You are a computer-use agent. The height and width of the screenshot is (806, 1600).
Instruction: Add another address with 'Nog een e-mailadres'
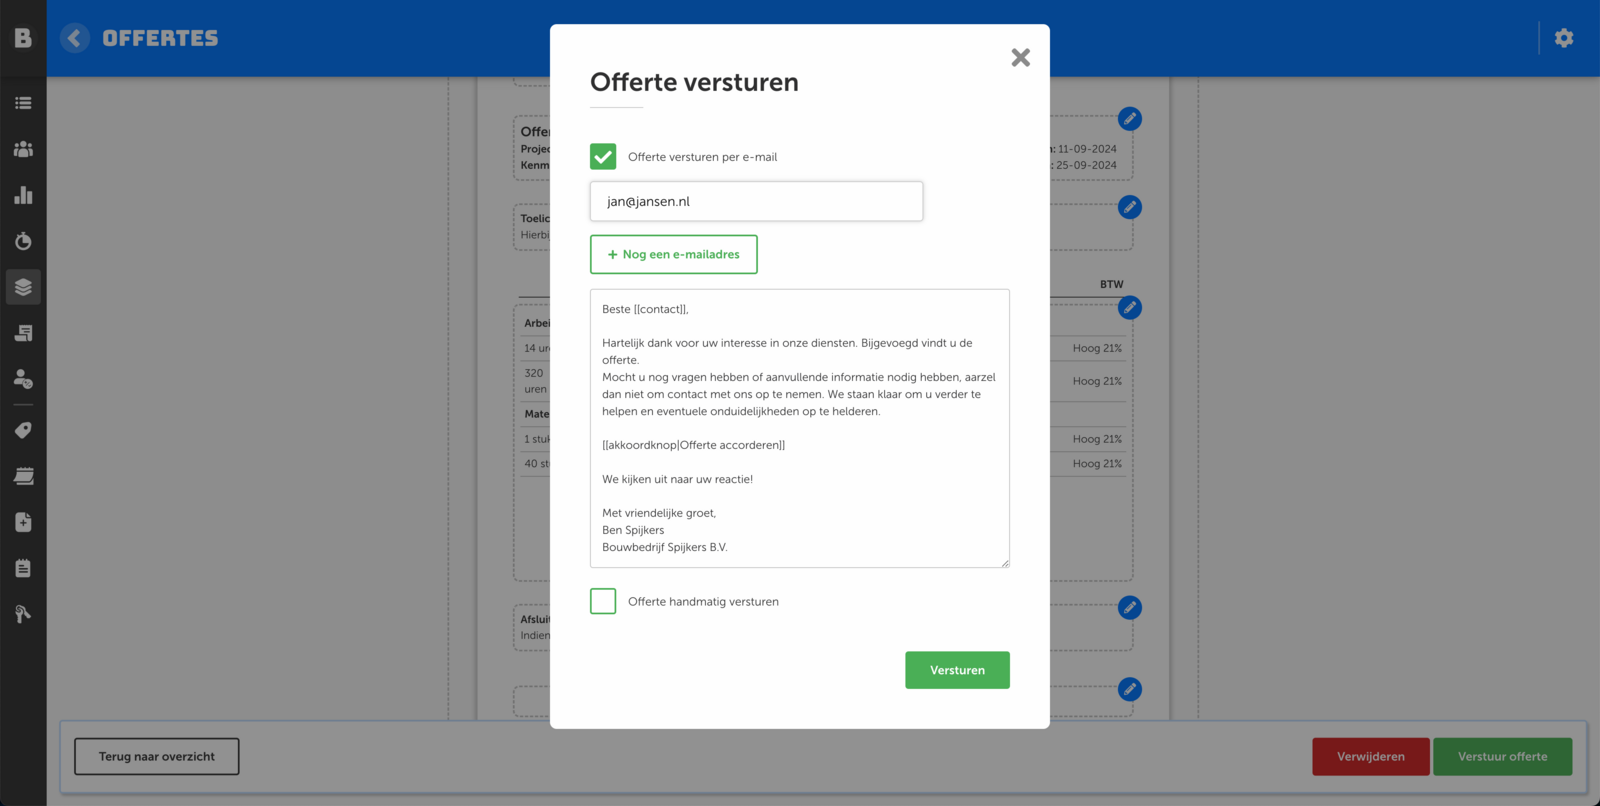(x=673, y=254)
